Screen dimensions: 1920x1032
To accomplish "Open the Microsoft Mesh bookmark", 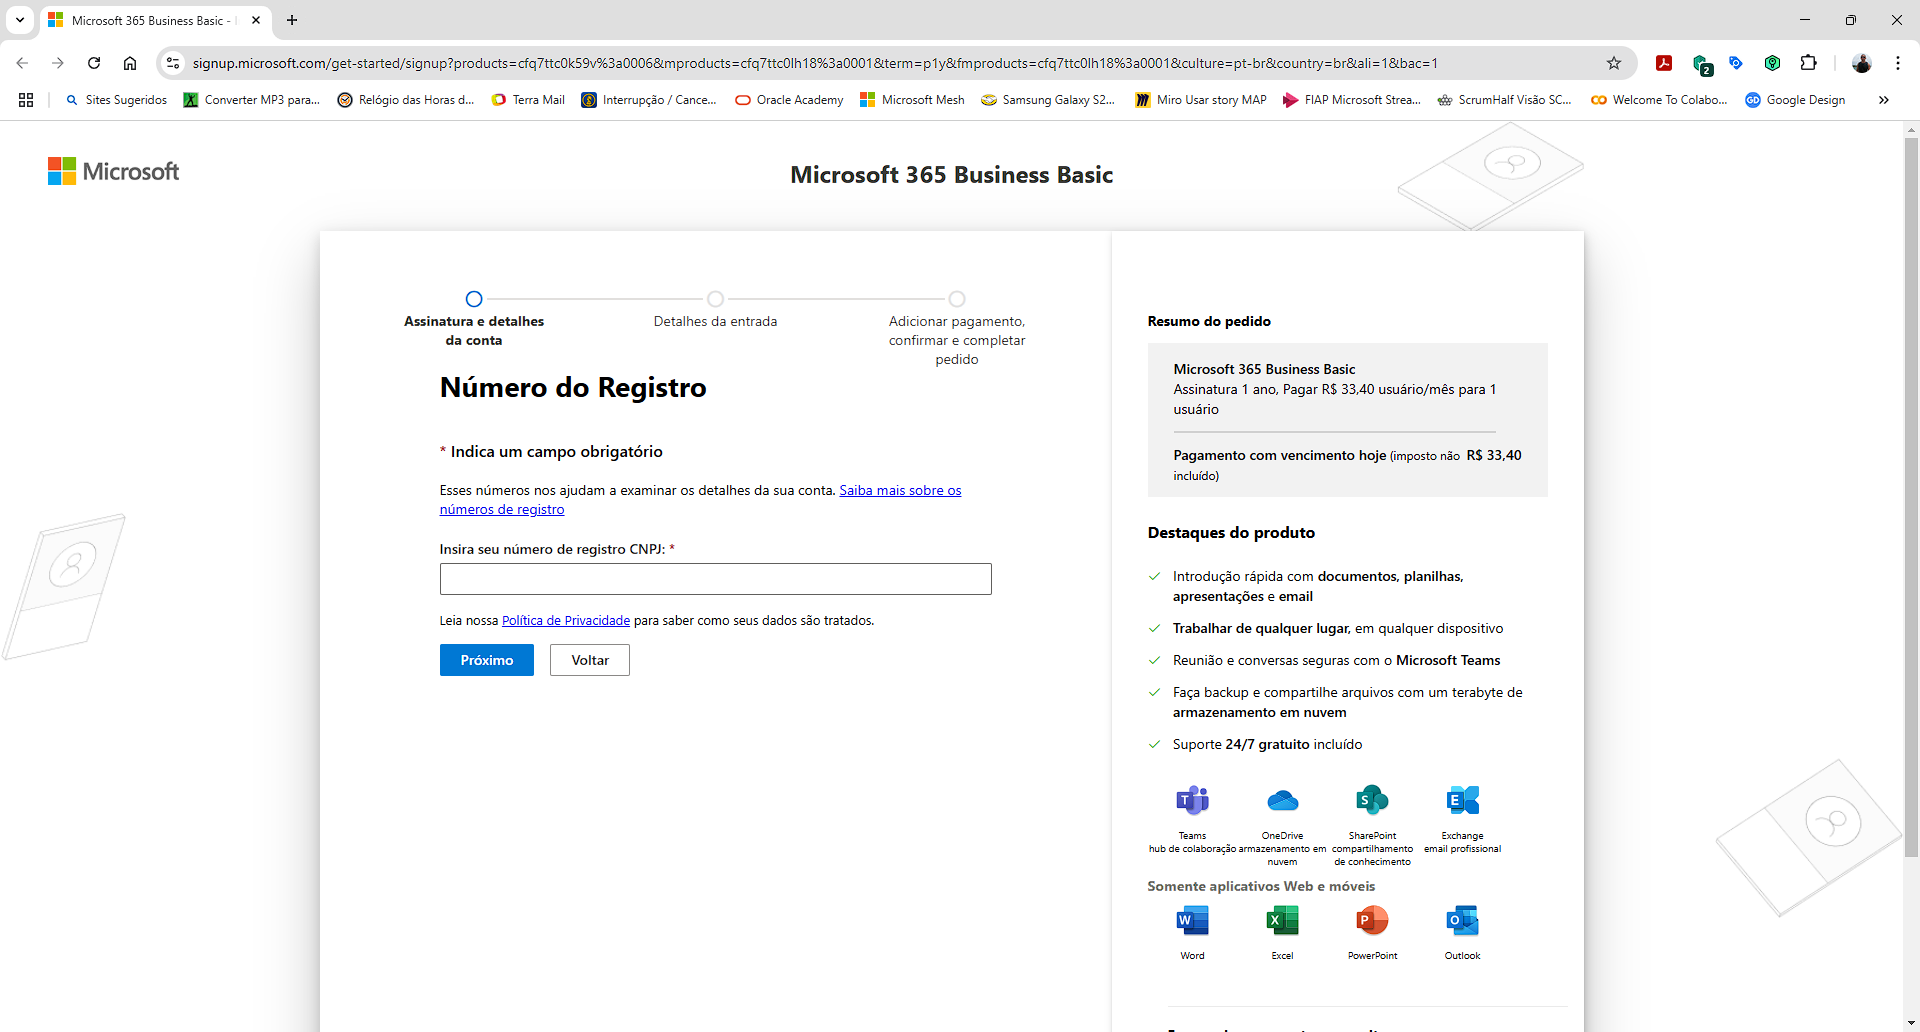I will pyautogui.click(x=912, y=100).
